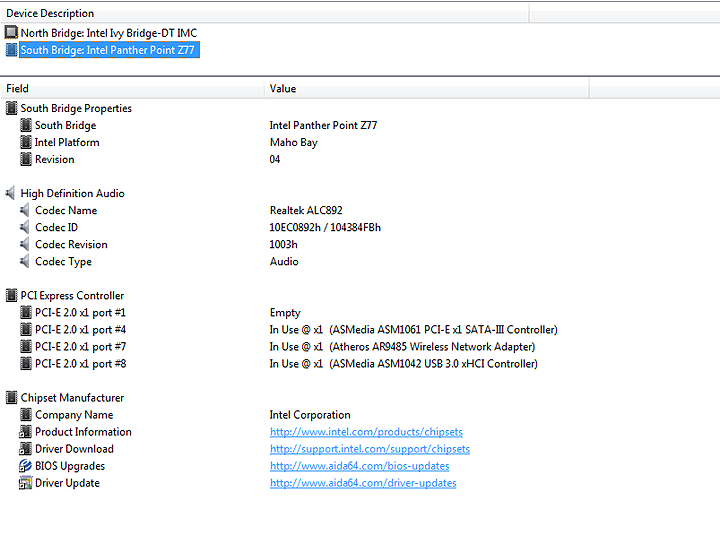Click the PCI-E 2.0 x1 port #7 label
This screenshot has width=720, height=544.
(80, 347)
